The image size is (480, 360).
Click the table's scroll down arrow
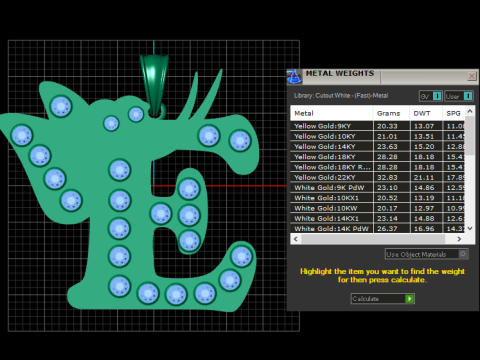click(470, 228)
